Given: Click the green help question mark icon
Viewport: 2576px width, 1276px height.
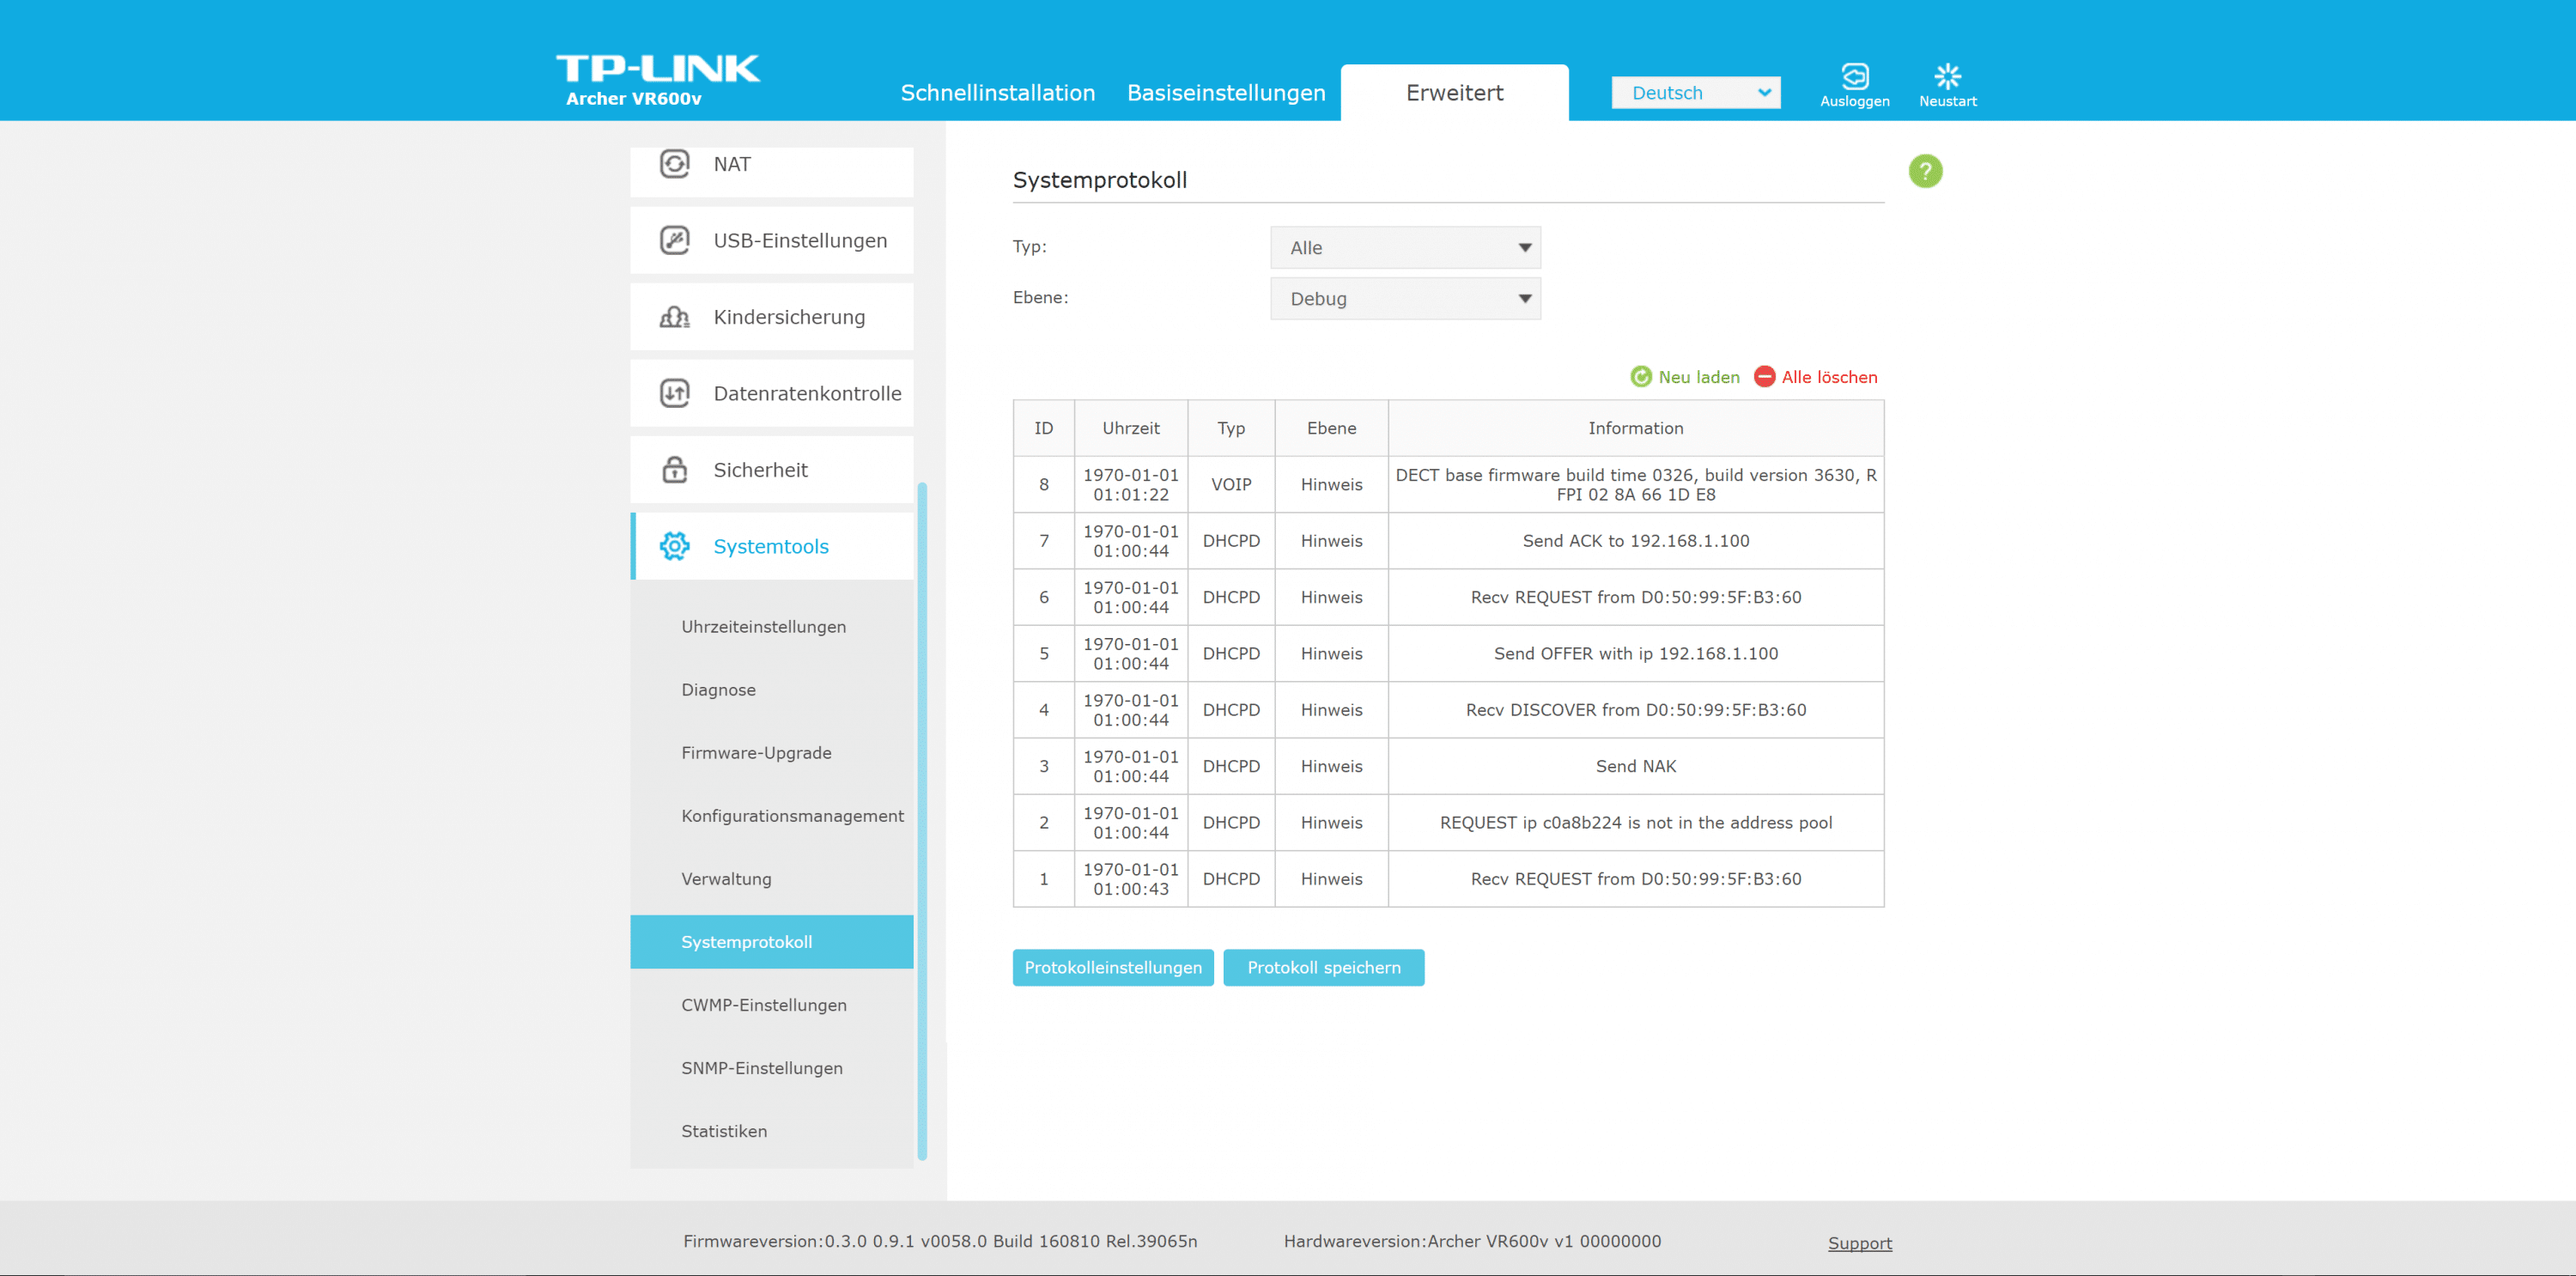Looking at the screenshot, I should 1924,171.
